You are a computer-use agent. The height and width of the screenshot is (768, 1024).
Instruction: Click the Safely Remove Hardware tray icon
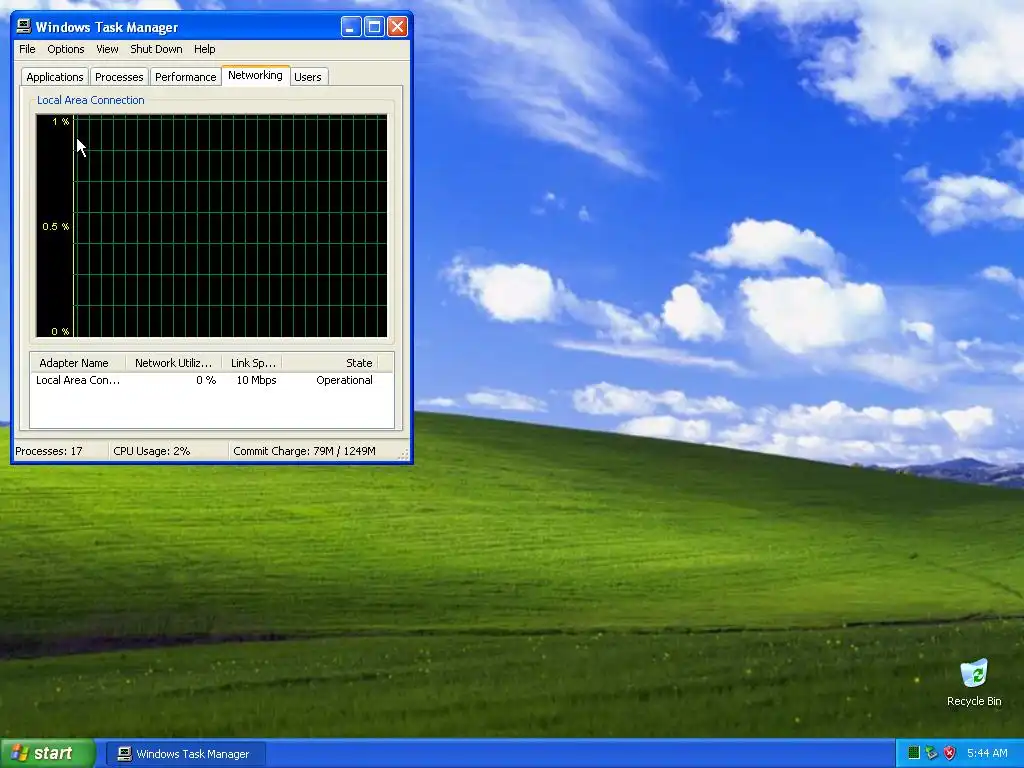click(x=931, y=754)
